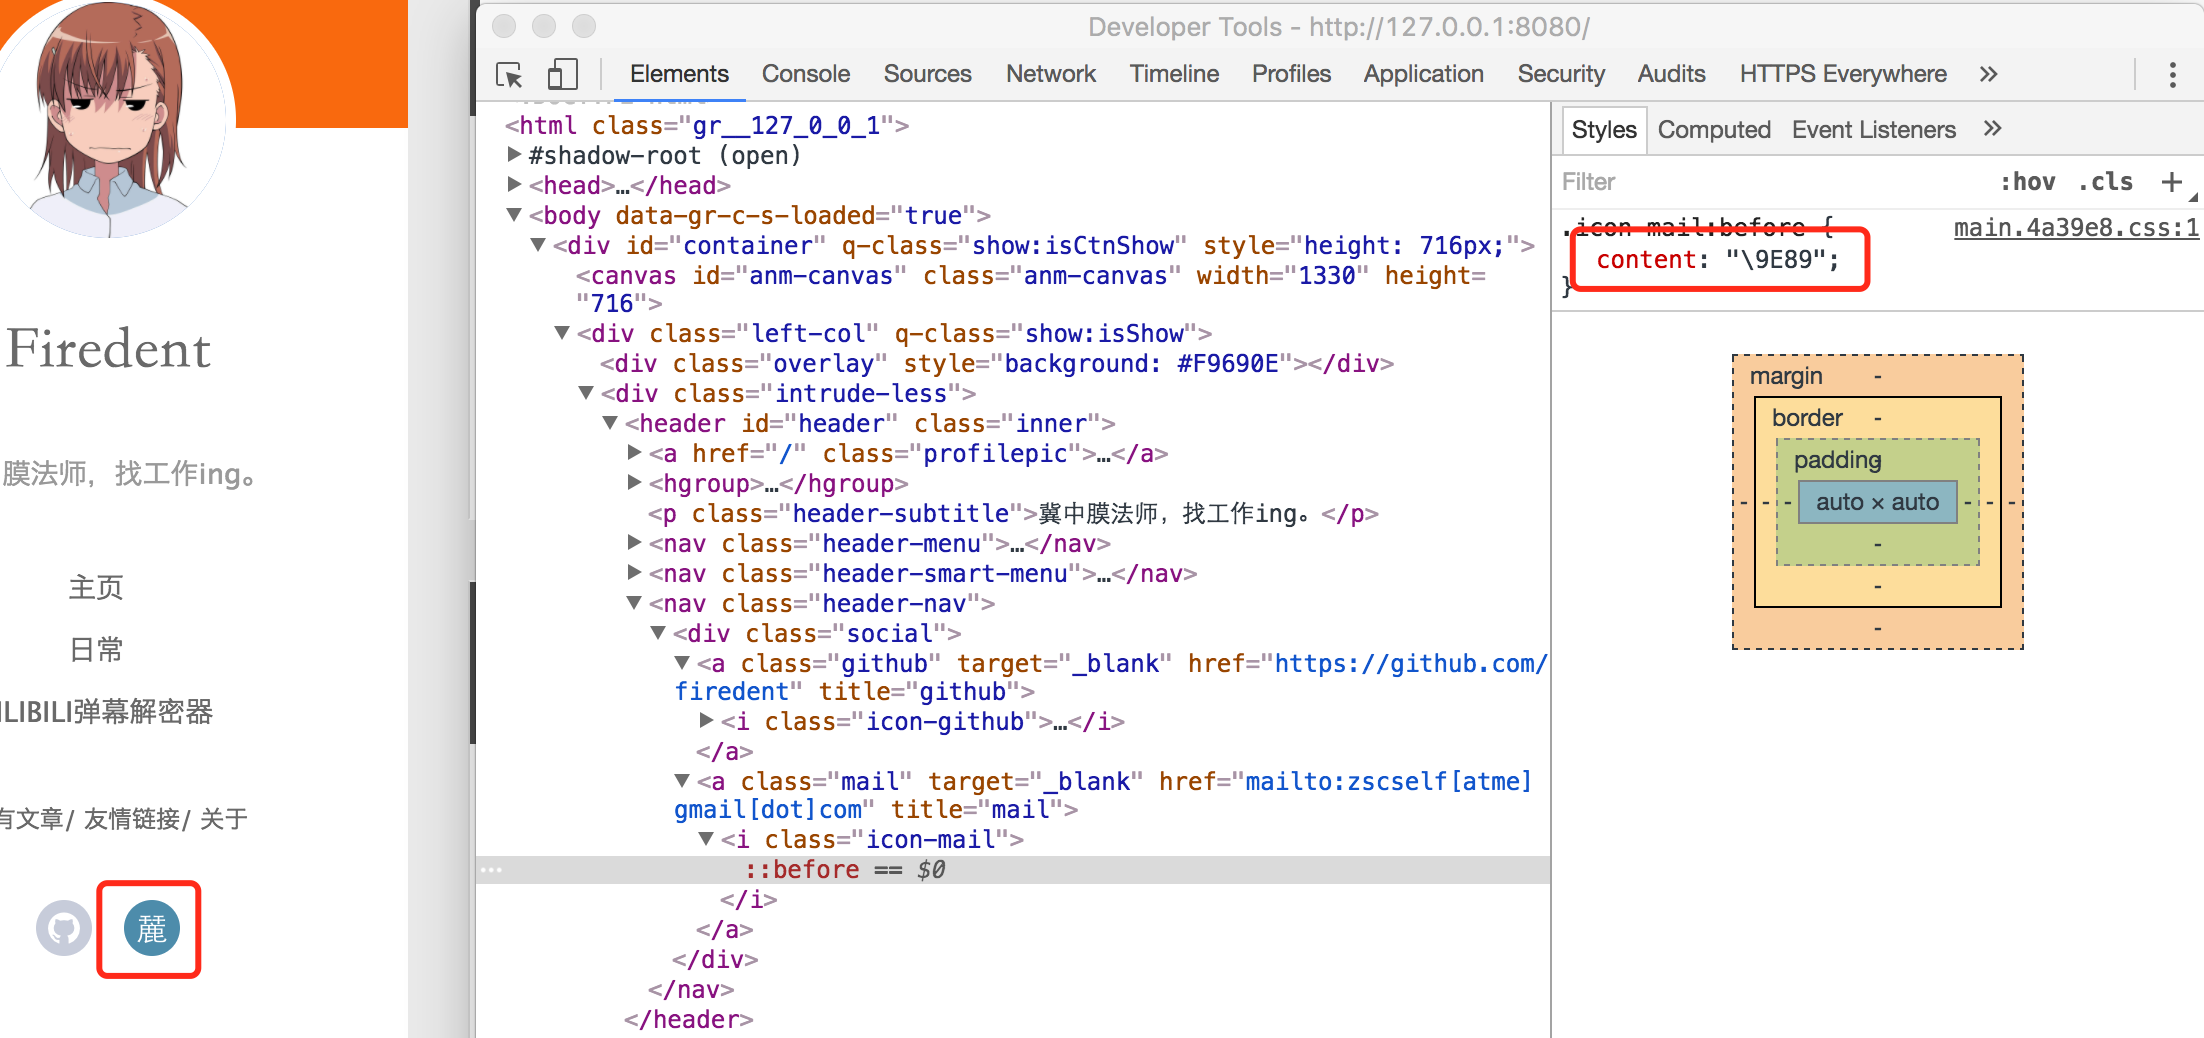The image size is (2204, 1038).
Task: Add new style rule plus icon
Action: (2171, 182)
